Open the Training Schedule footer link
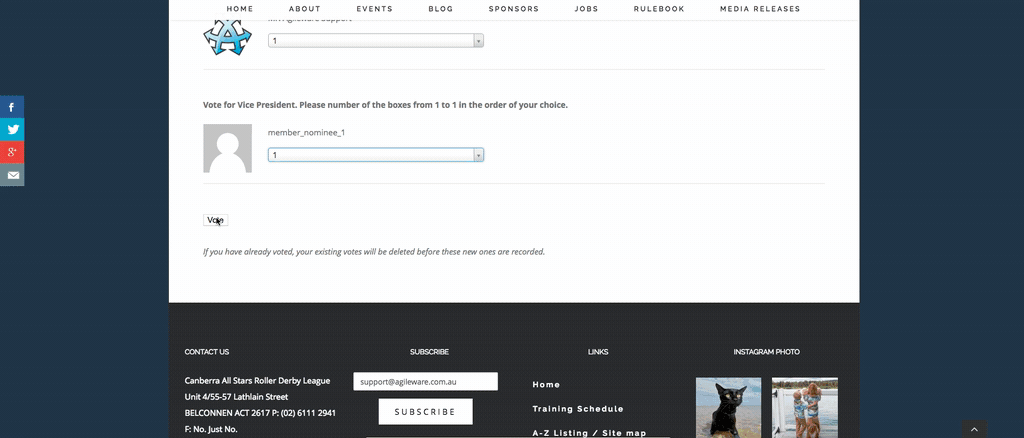1024x438 pixels. [577, 409]
